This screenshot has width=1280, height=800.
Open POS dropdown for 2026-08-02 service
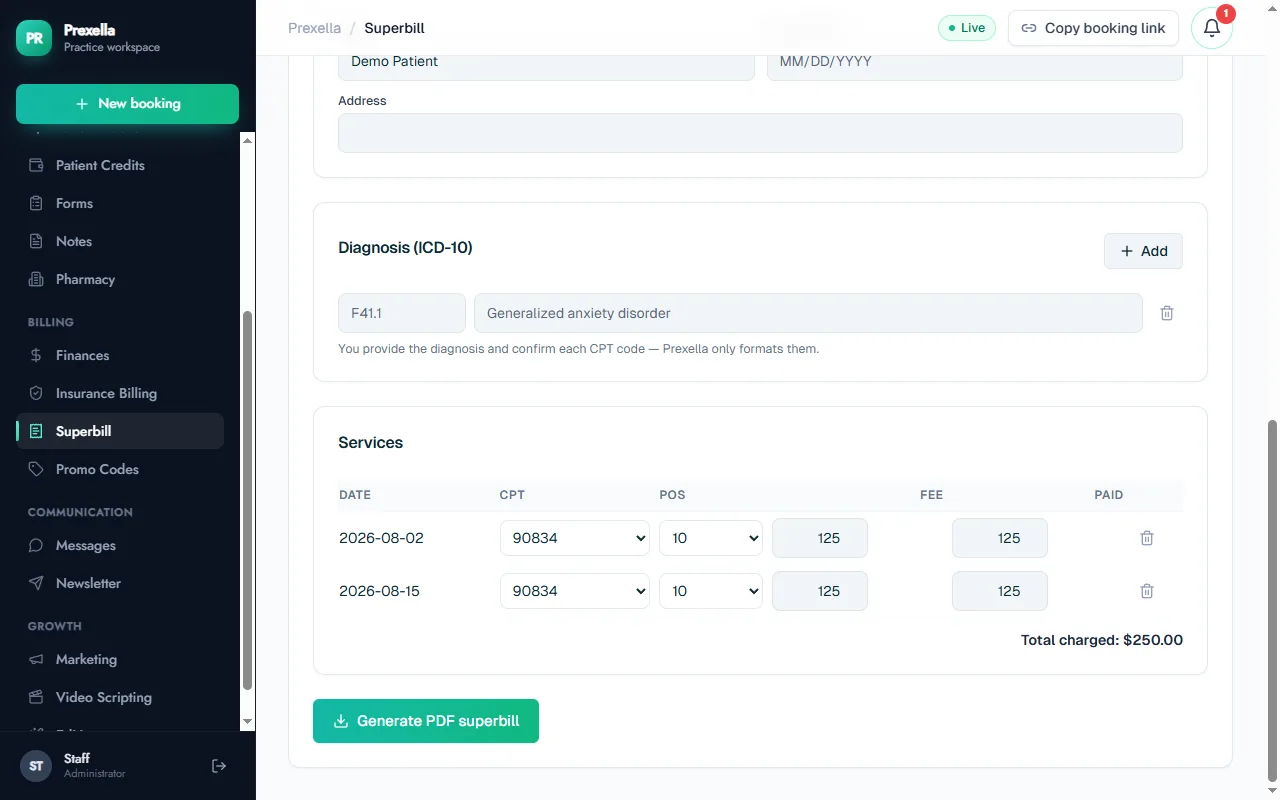[x=711, y=538]
